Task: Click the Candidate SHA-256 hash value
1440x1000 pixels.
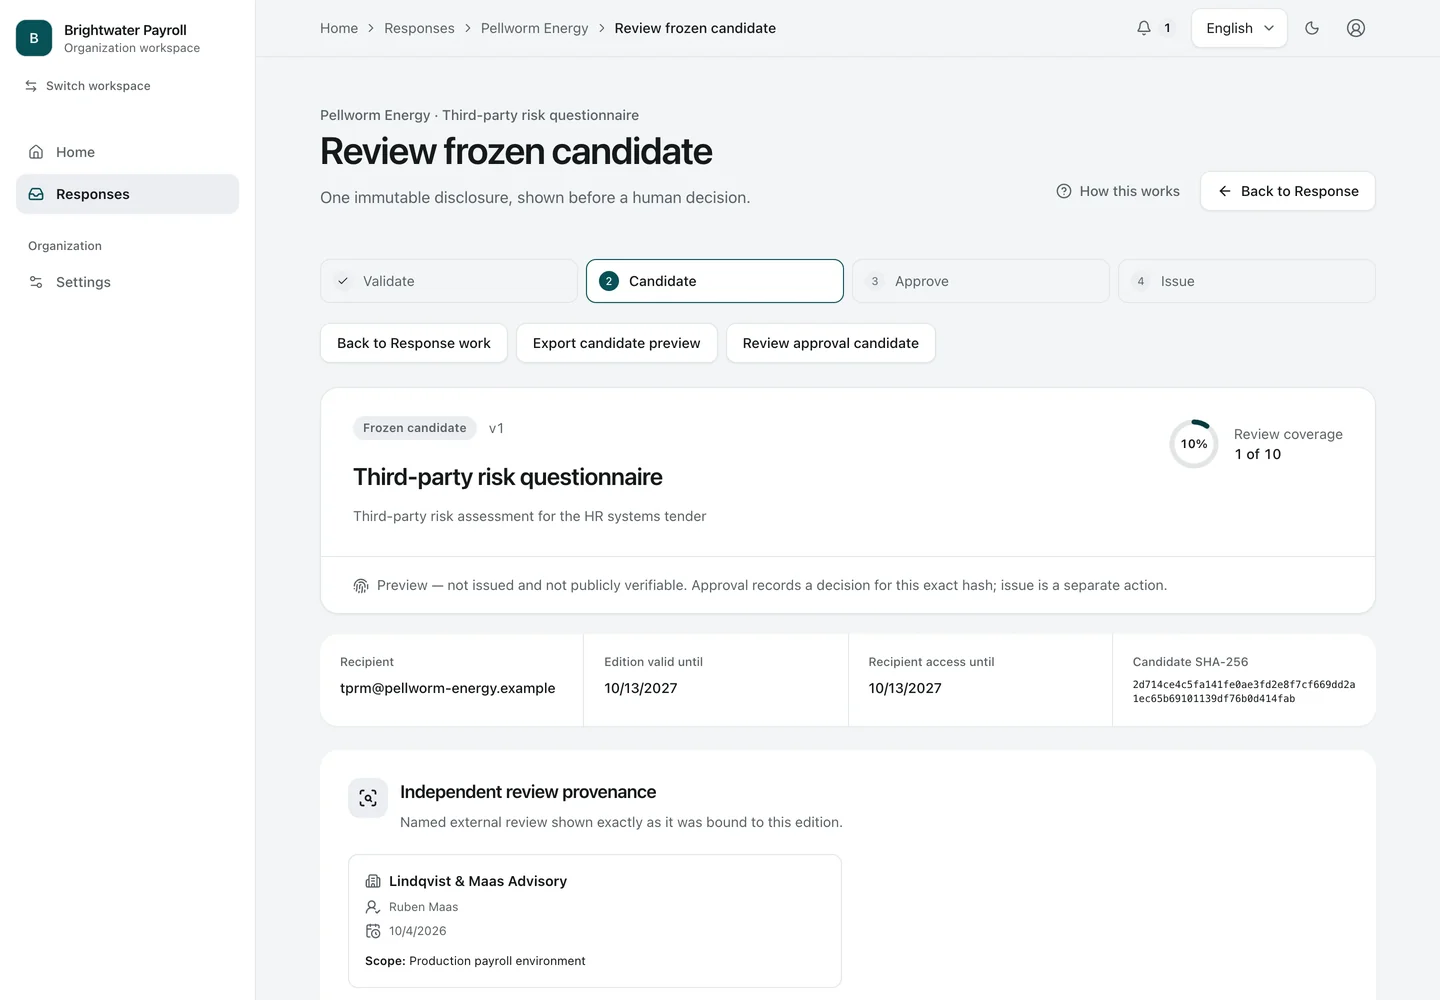Action: 1244,692
